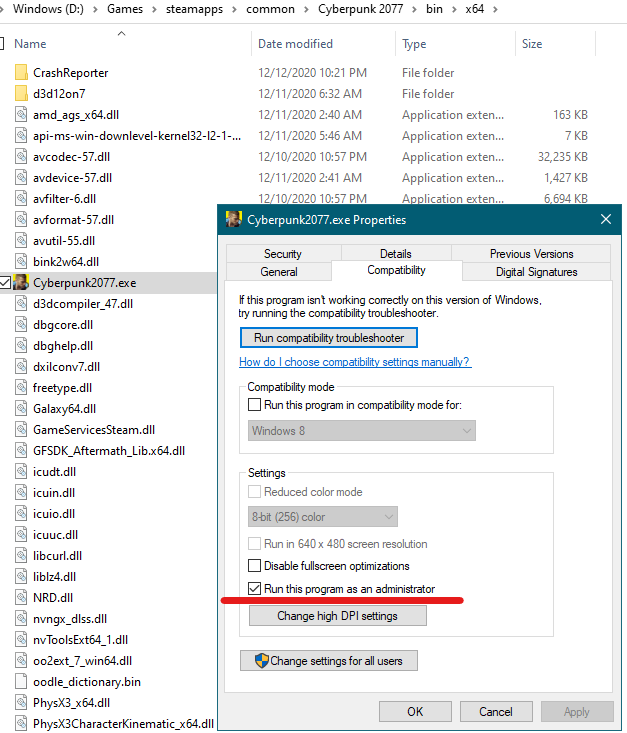The height and width of the screenshot is (733, 627).
Task: Enable Run this program in compatibility mode
Action: 254,405
